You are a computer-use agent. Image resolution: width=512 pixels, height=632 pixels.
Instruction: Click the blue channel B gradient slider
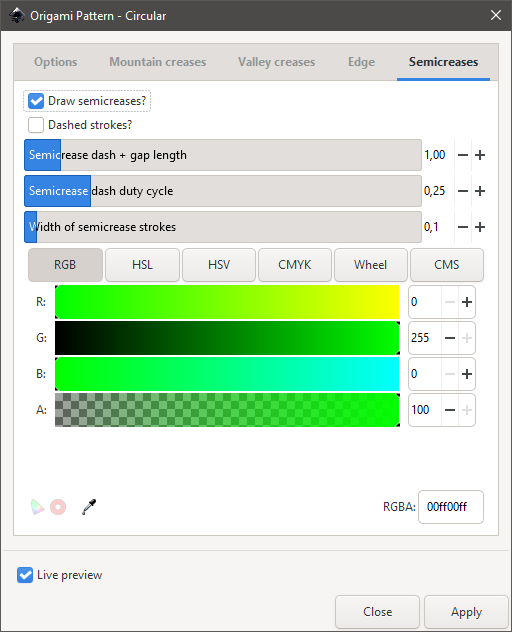point(227,374)
